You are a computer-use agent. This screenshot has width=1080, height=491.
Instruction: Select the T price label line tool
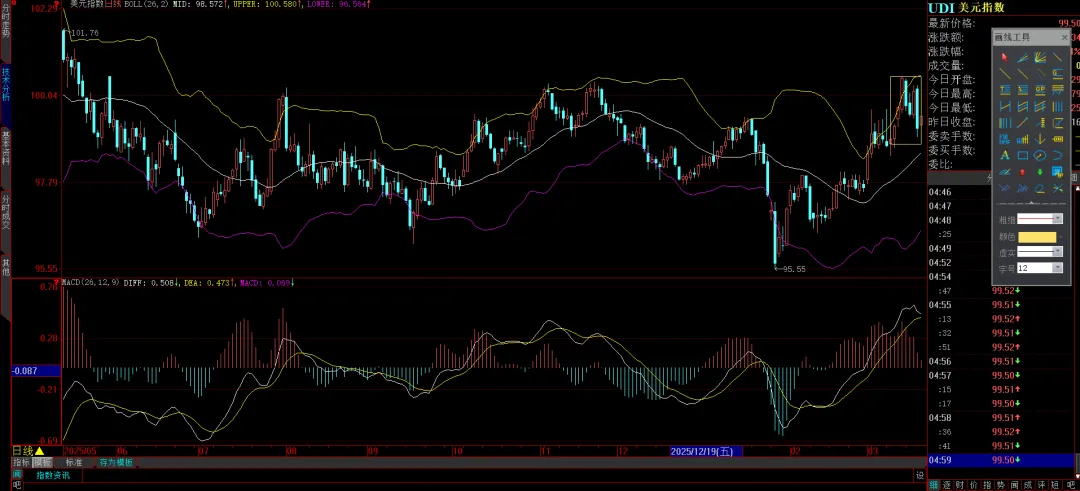tap(1005, 90)
